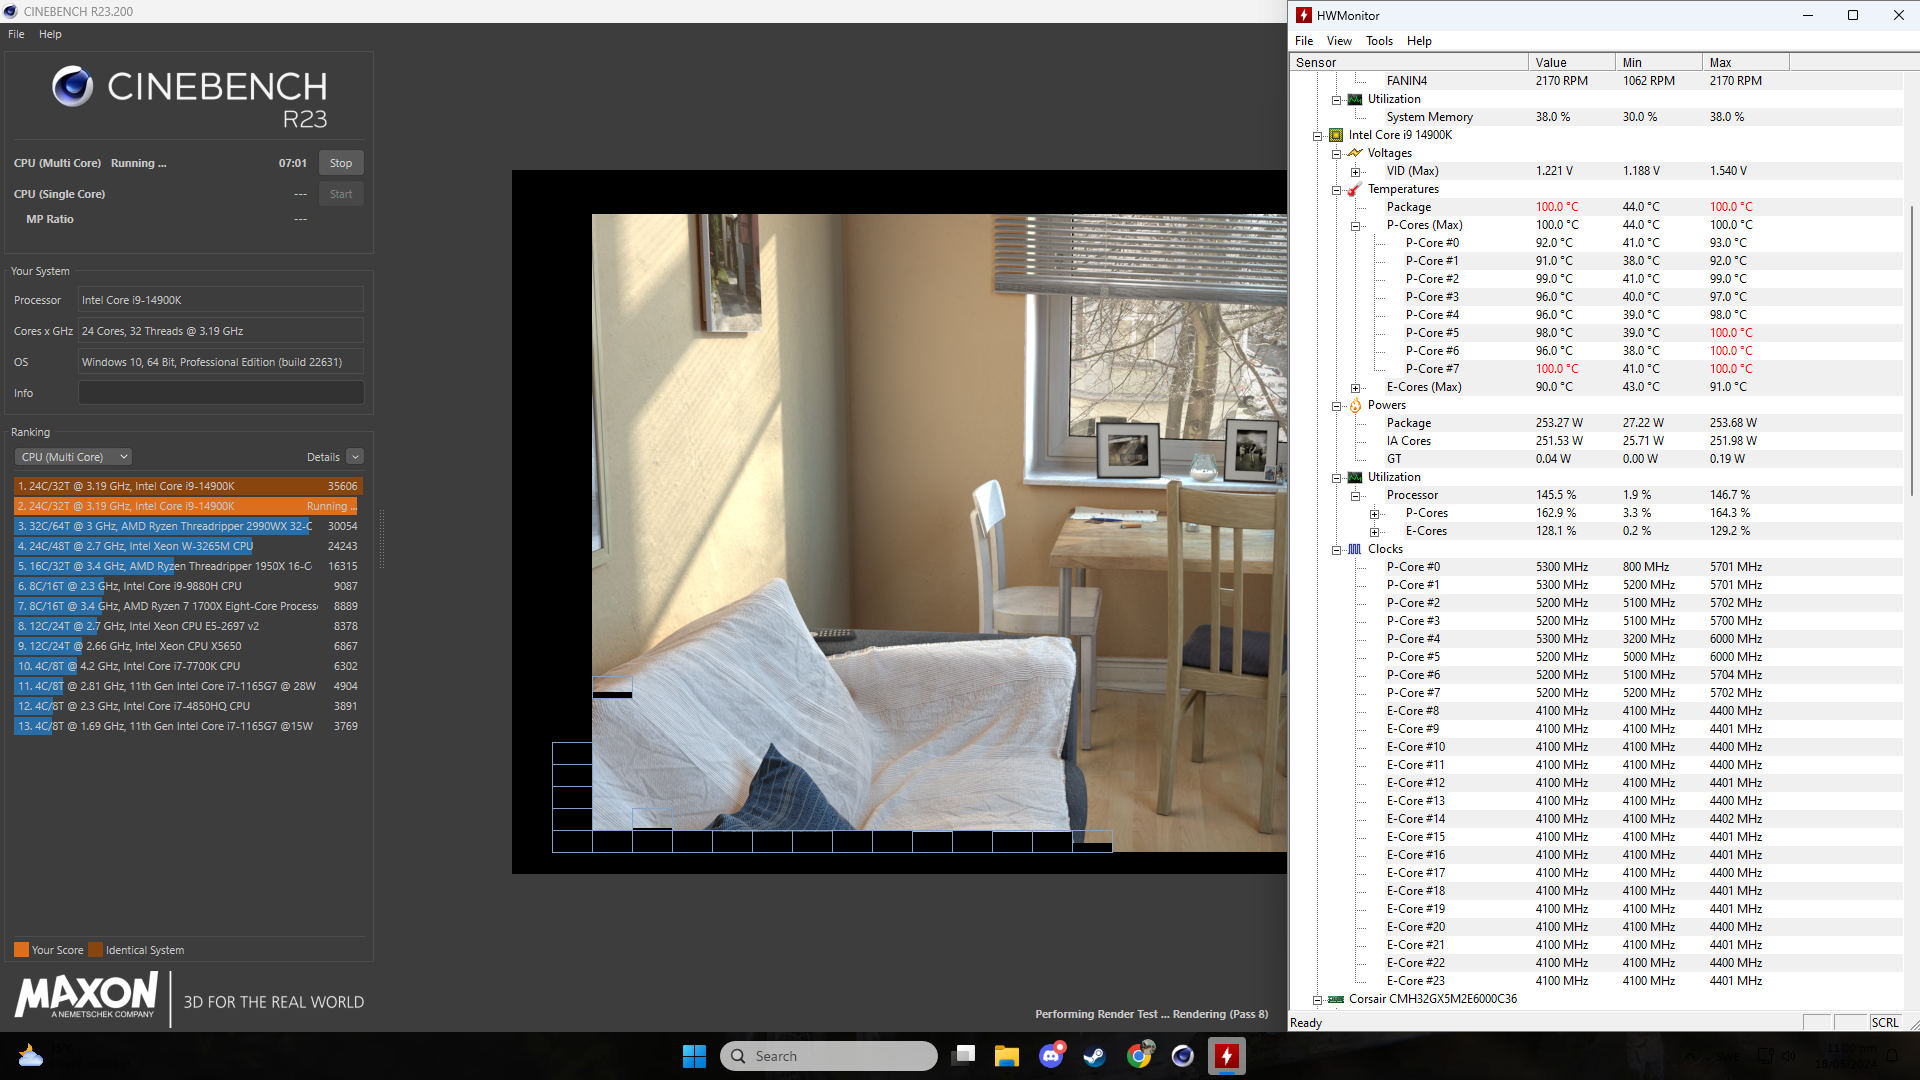1920x1080 pixels.
Task: Open File Explorer from the taskbar
Action: [1007, 1056]
